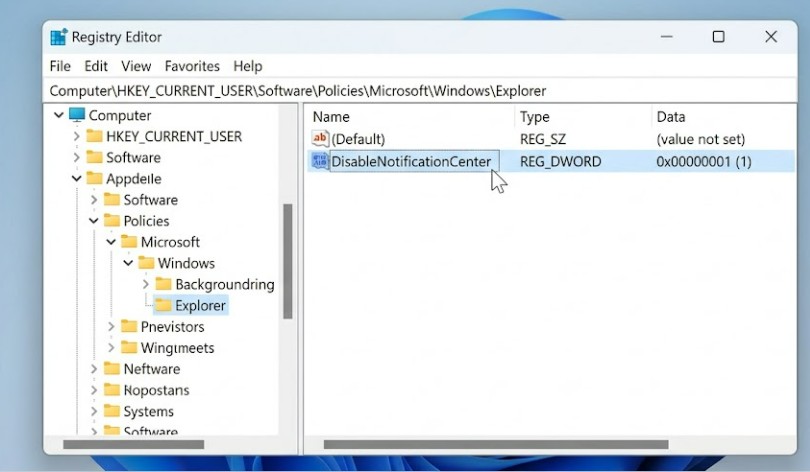This screenshot has height=472, width=810.
Task: Click the Wingımeets folder icon
Action: coord(129,348)
